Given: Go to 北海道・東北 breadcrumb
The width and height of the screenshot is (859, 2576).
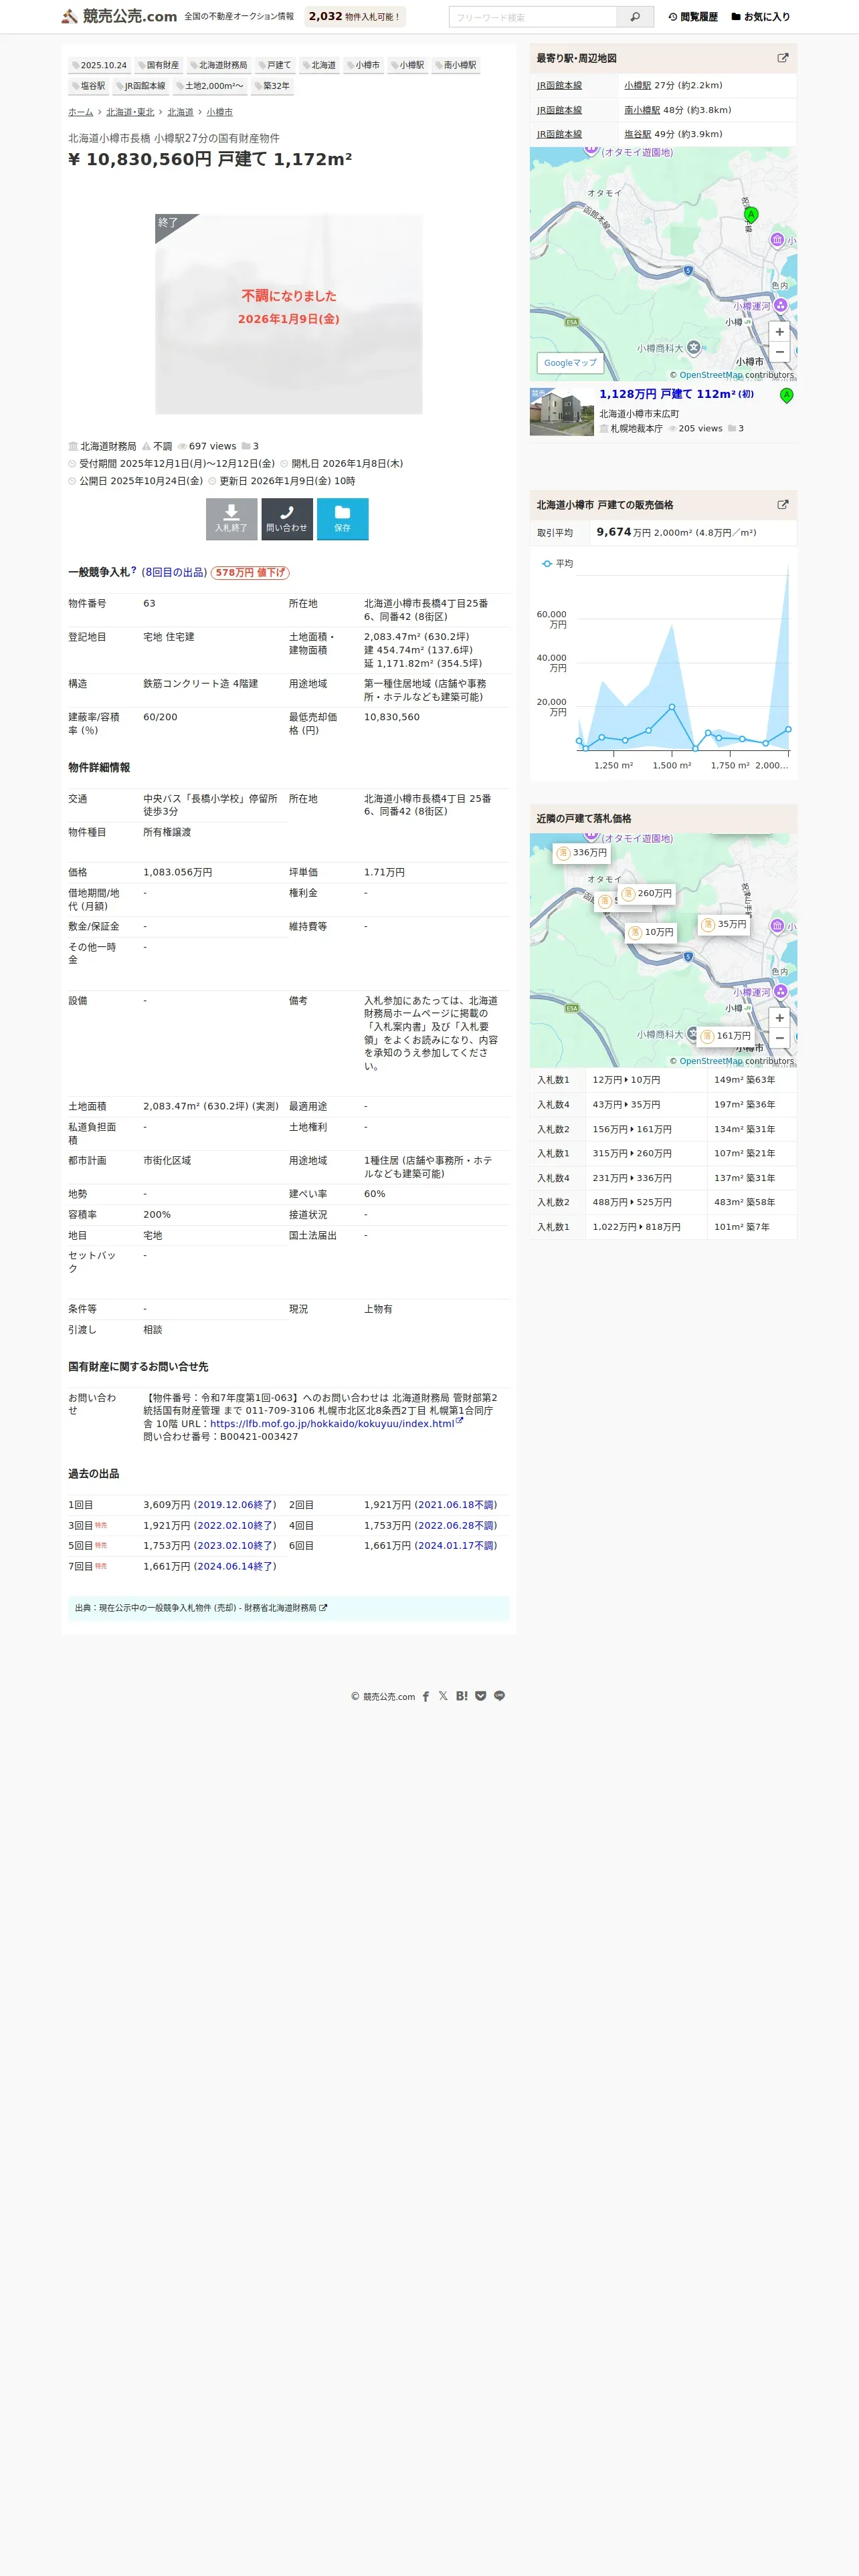Looking at the screenshot, I should 130,112.
